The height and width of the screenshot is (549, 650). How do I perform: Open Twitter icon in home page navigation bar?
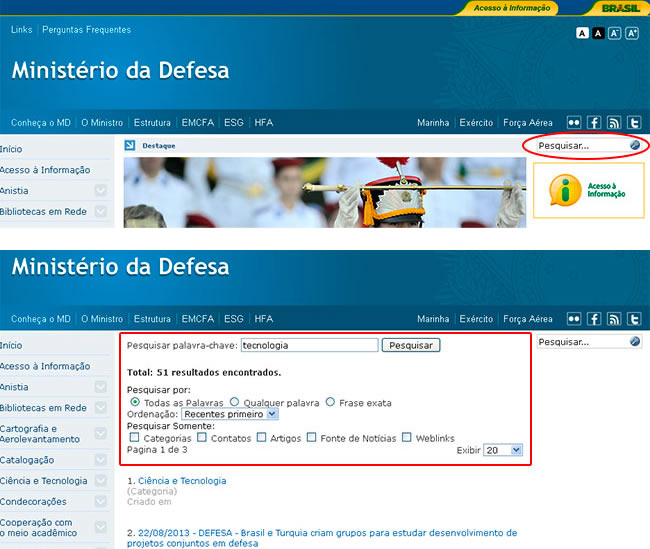[634, 123]
